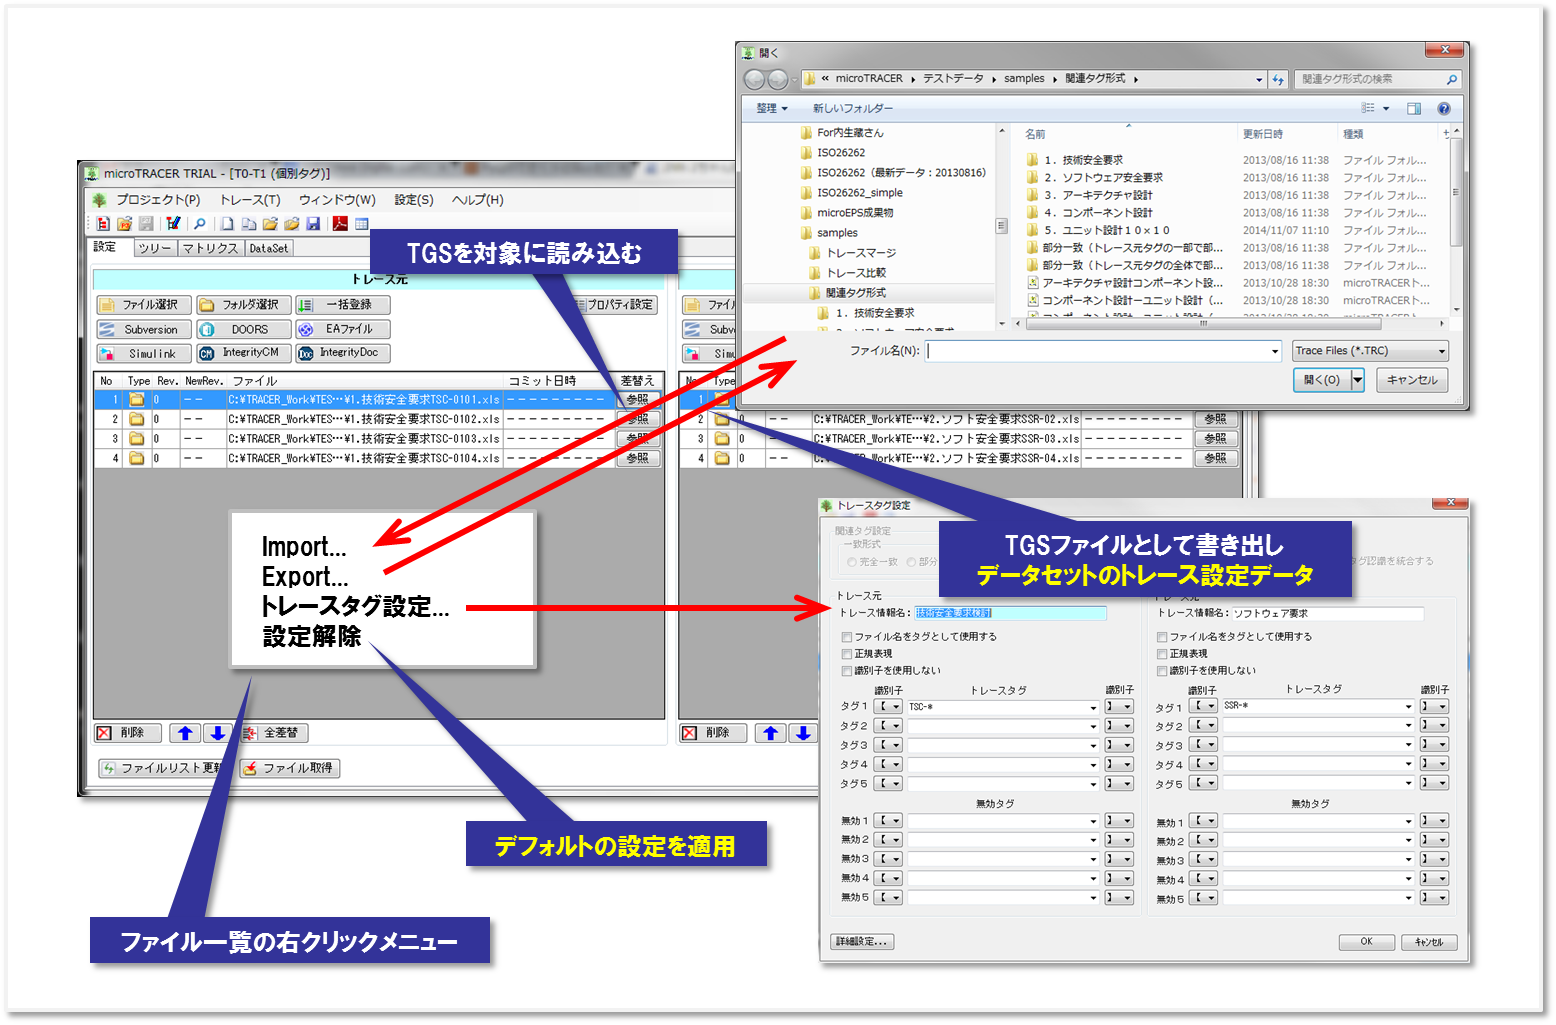Click the DOORS source button
This screenshot has height=1025, width=1556.
[244, 329]
